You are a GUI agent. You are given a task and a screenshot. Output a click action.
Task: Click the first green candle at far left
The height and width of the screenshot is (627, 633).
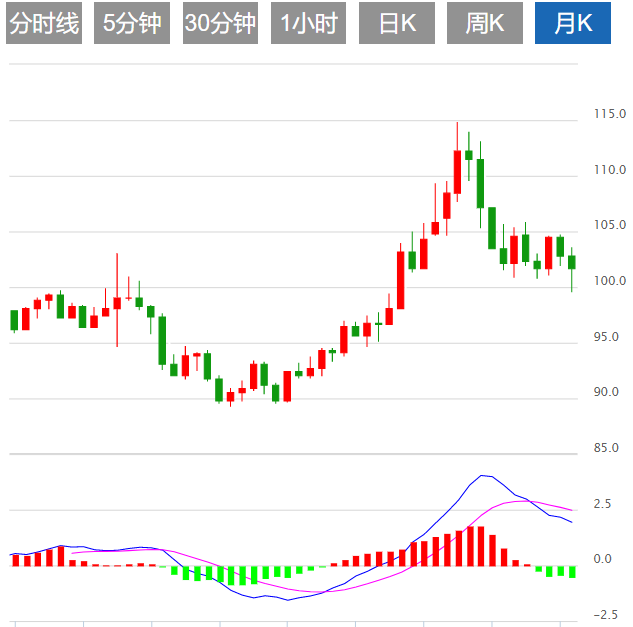[14, 320]
